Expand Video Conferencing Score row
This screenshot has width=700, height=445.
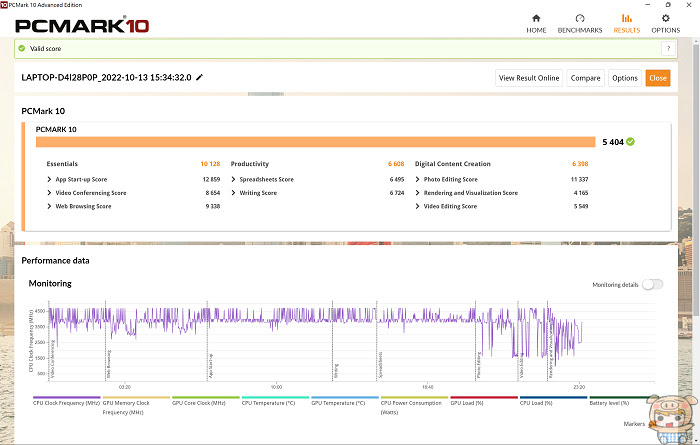(x=49, y=193)
